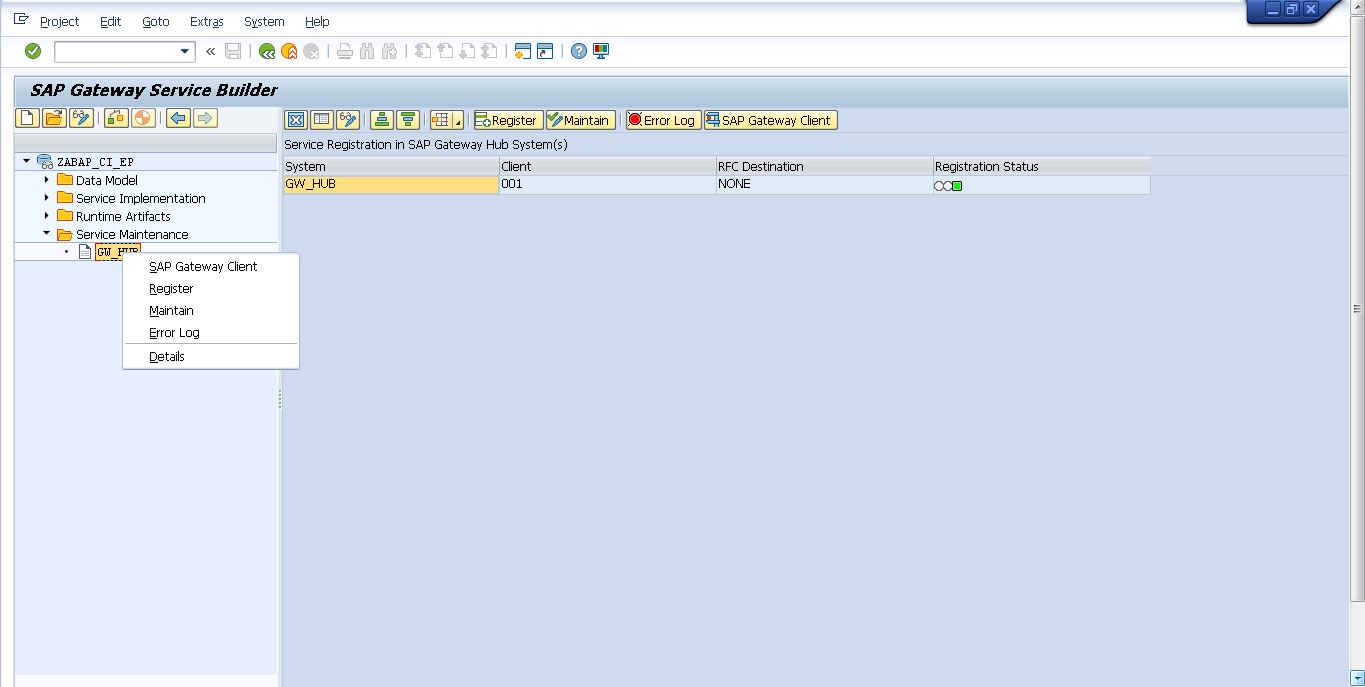The image size is (1365, 687).
Task: Click the green Enter checkmark icon
Action: click(33, 50)
